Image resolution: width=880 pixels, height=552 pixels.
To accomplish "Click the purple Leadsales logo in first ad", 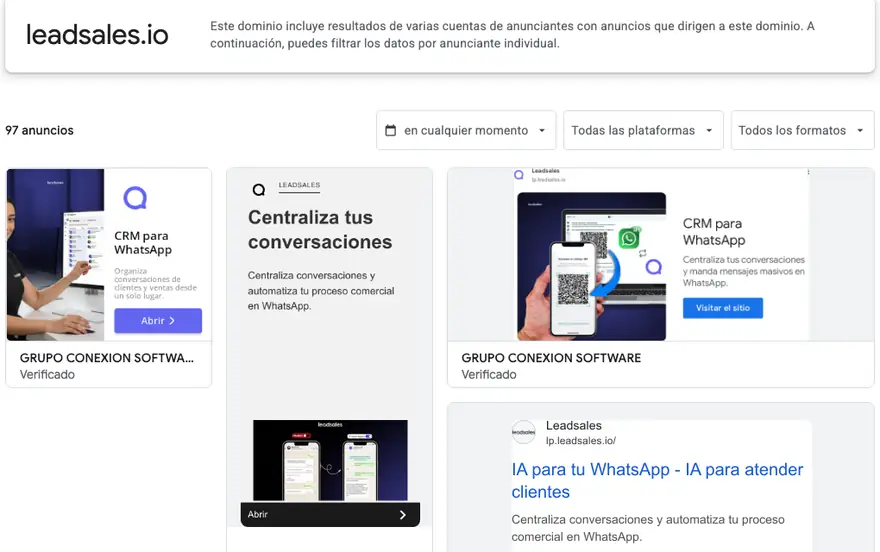I will [x=135, y=198].
